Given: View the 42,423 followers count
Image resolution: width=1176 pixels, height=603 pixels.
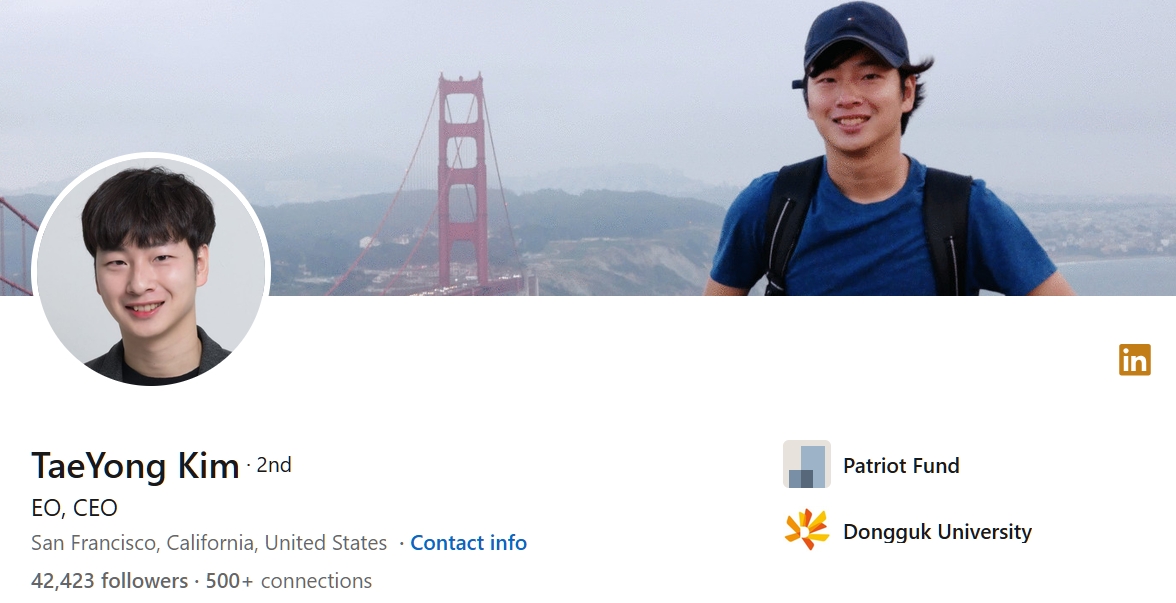Looking at the screenshot, I should click(110, 580).
